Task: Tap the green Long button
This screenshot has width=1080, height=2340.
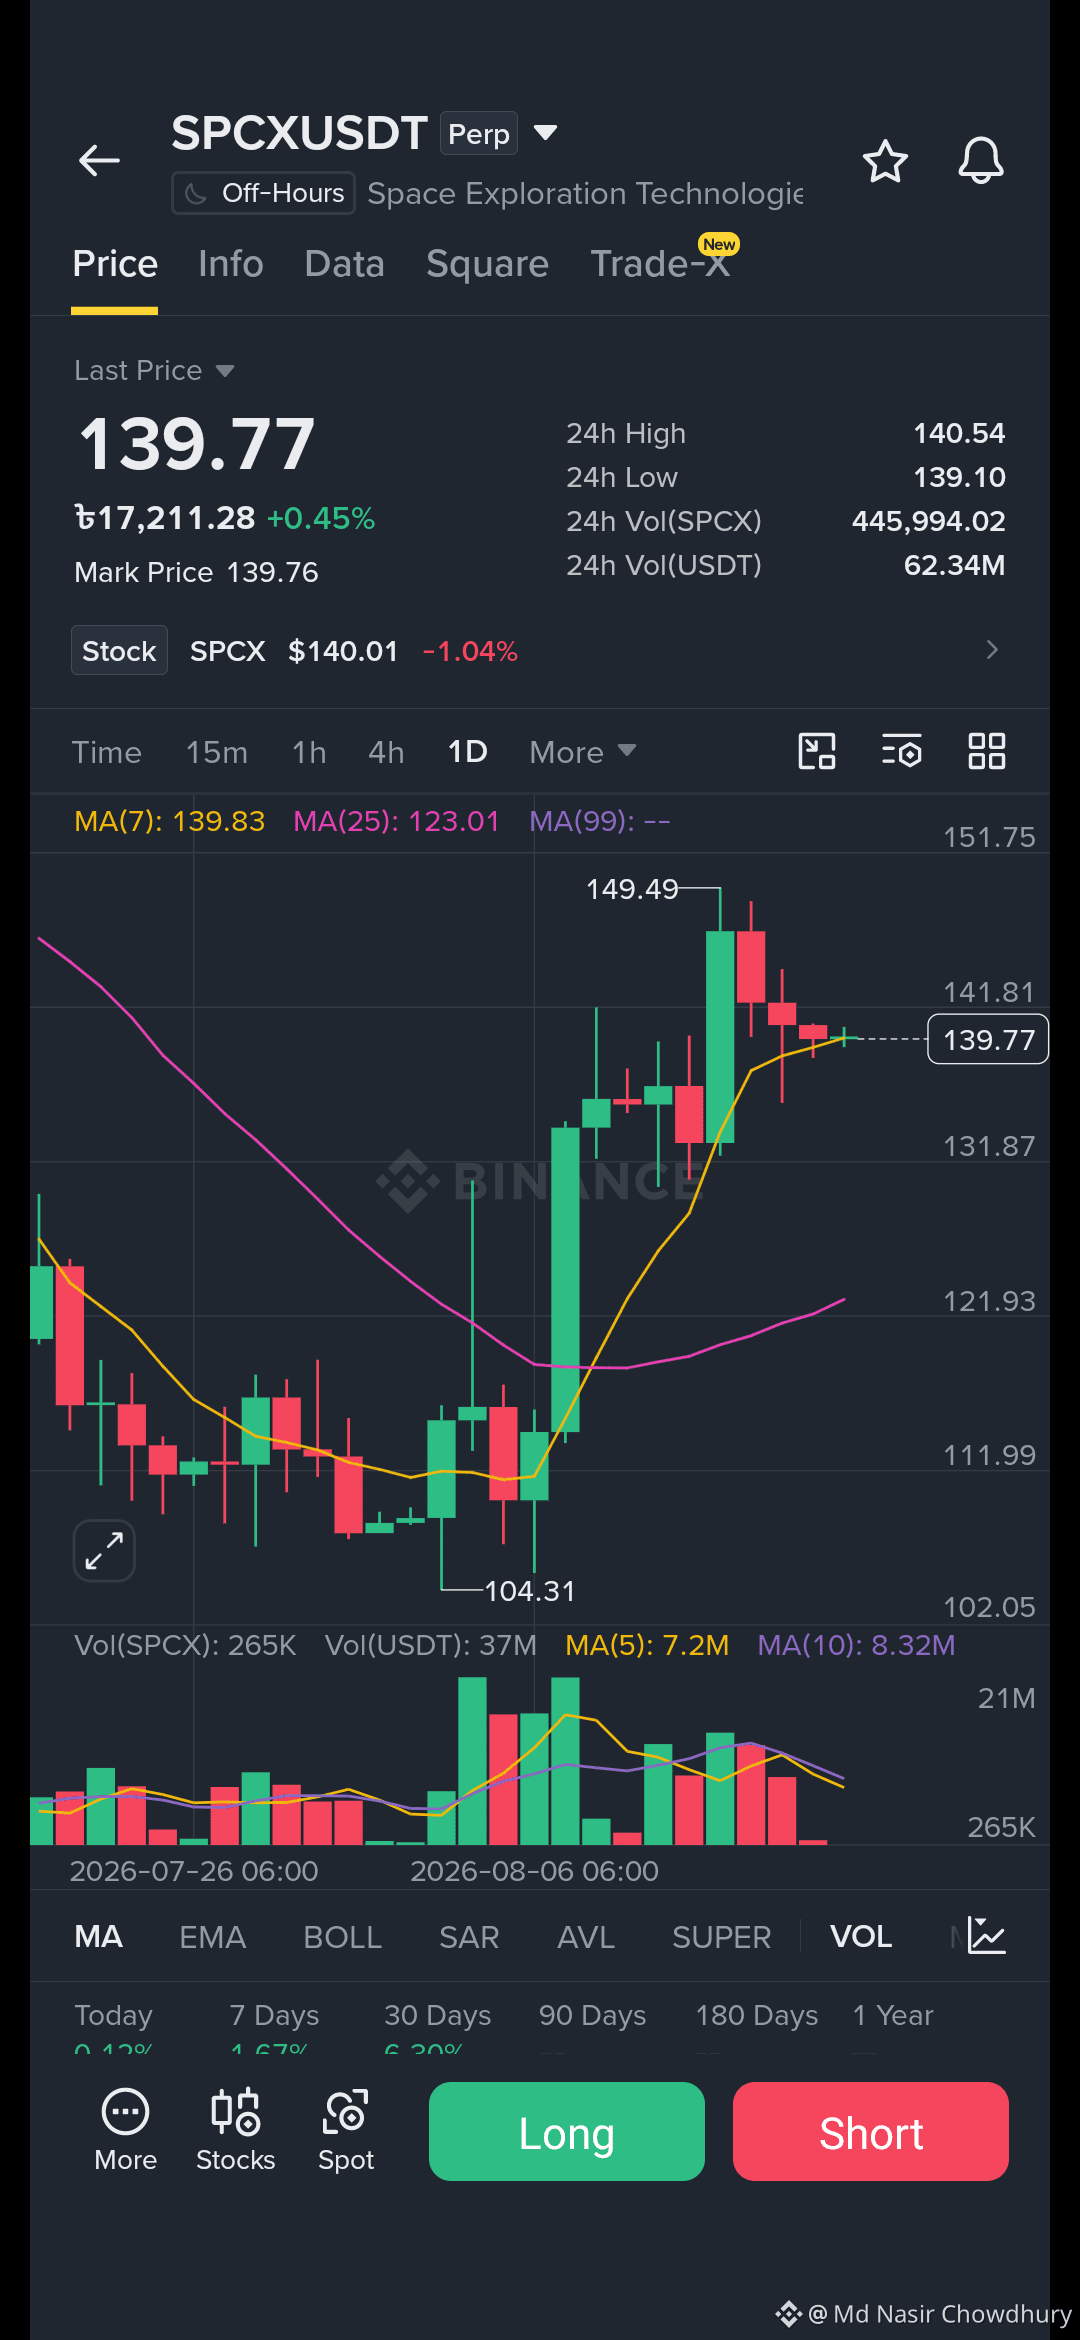Action: [567, 2131]
